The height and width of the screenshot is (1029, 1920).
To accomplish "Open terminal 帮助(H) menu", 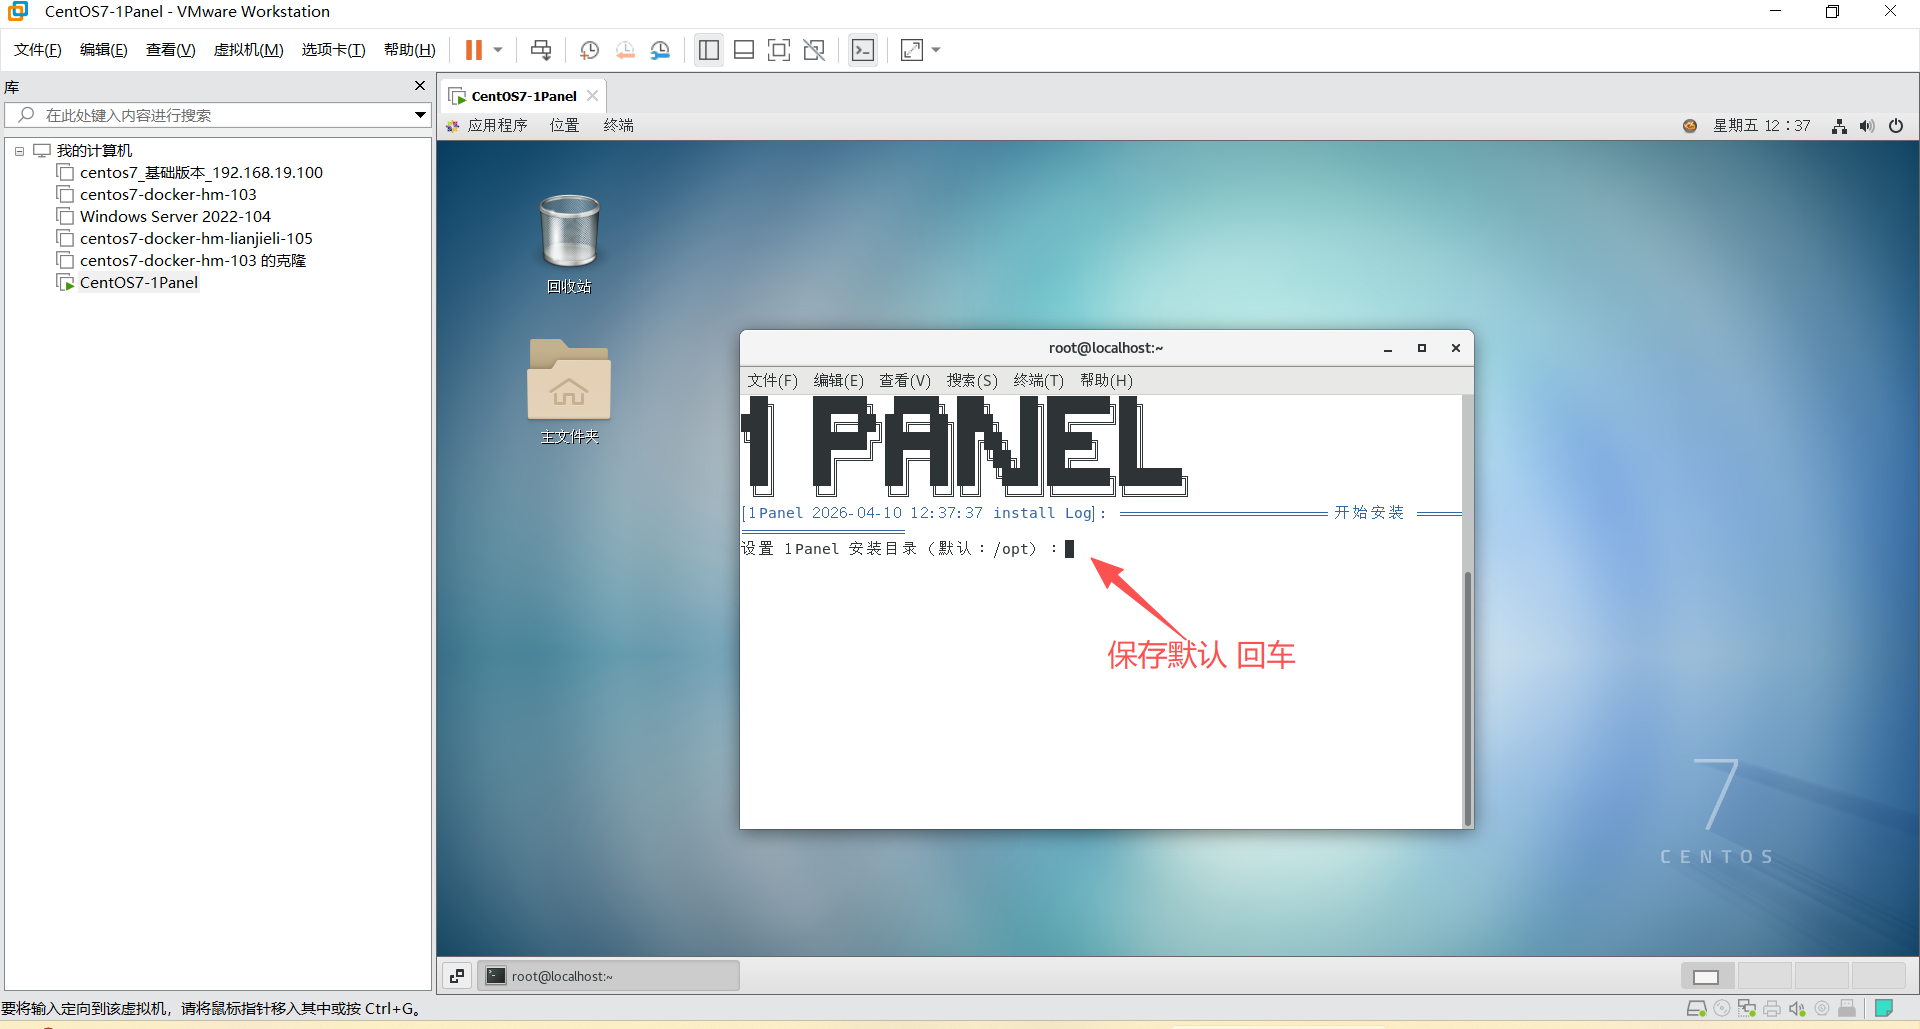I will click(x=1106, y=380).
